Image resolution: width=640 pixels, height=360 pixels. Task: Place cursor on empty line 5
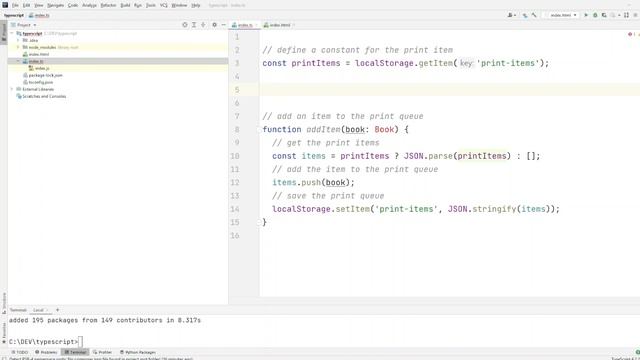[449, 90]
